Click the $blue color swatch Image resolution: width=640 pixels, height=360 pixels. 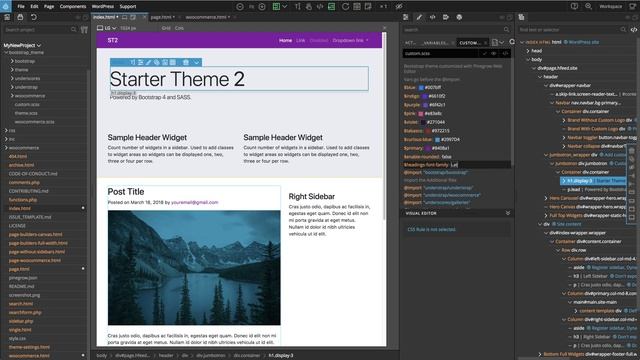coord(421,87)
